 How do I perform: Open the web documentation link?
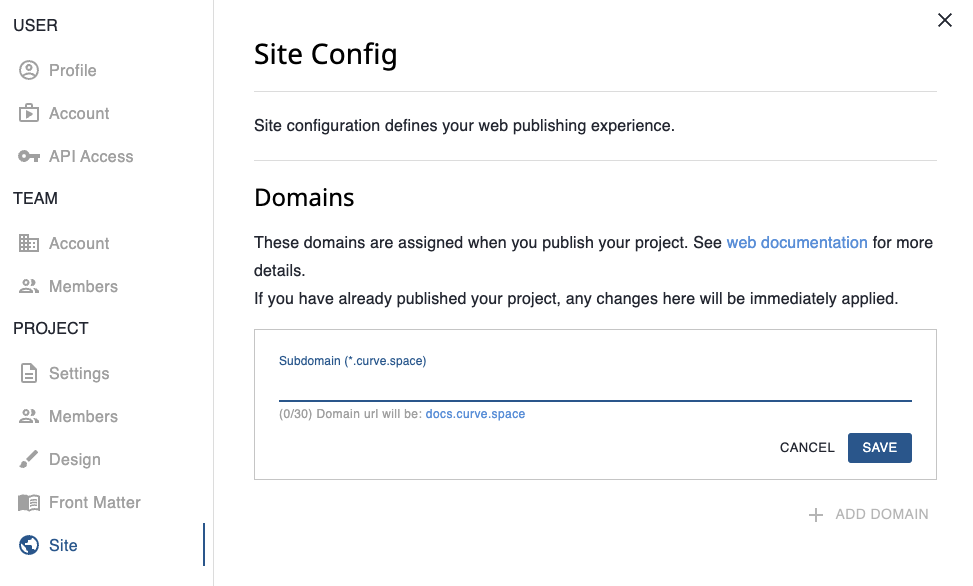[797, 242]
